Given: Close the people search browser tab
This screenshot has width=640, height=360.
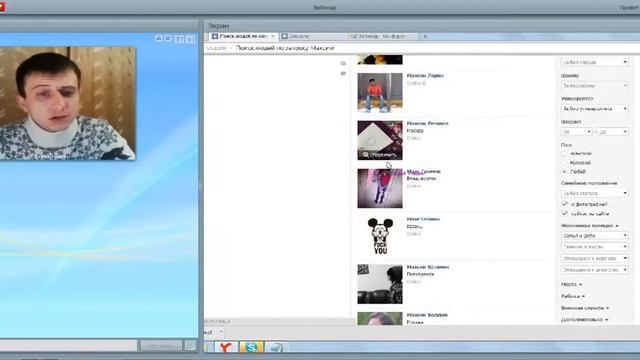Looking at the screenshot, I should click(273, 36).
